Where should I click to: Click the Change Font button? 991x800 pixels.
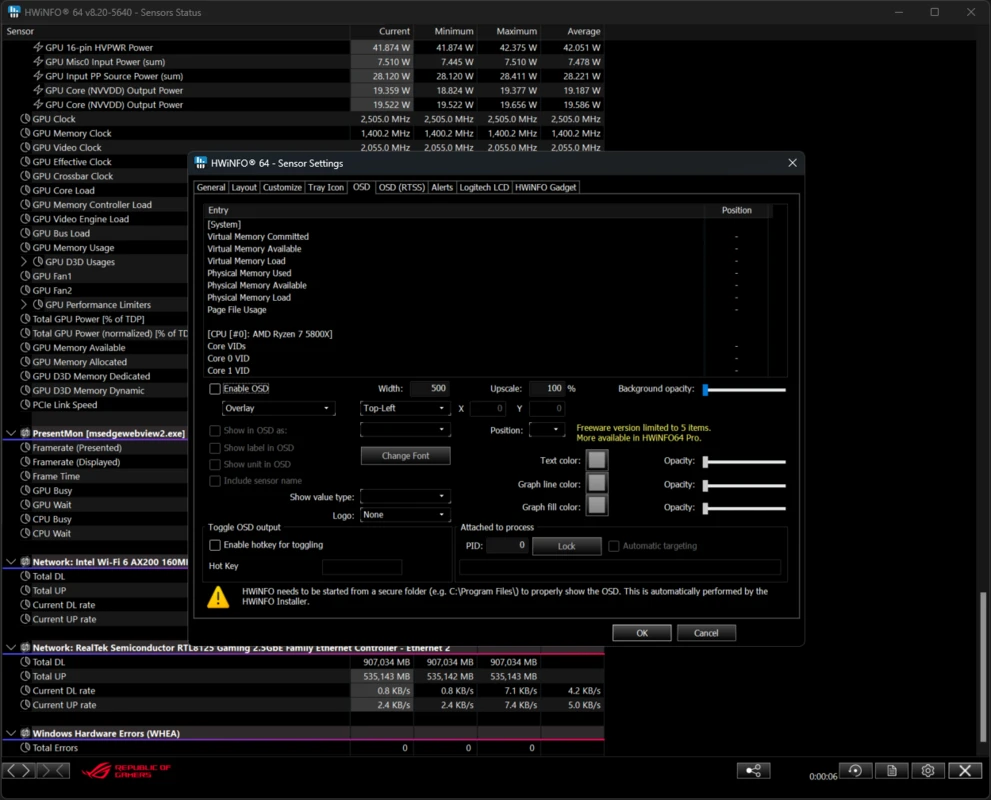(x=406, y=456)
